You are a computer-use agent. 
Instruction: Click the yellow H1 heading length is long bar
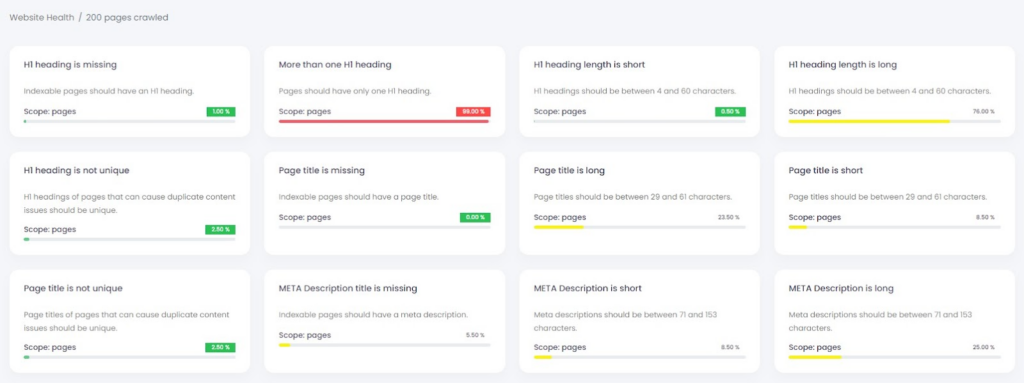(869, 121)
